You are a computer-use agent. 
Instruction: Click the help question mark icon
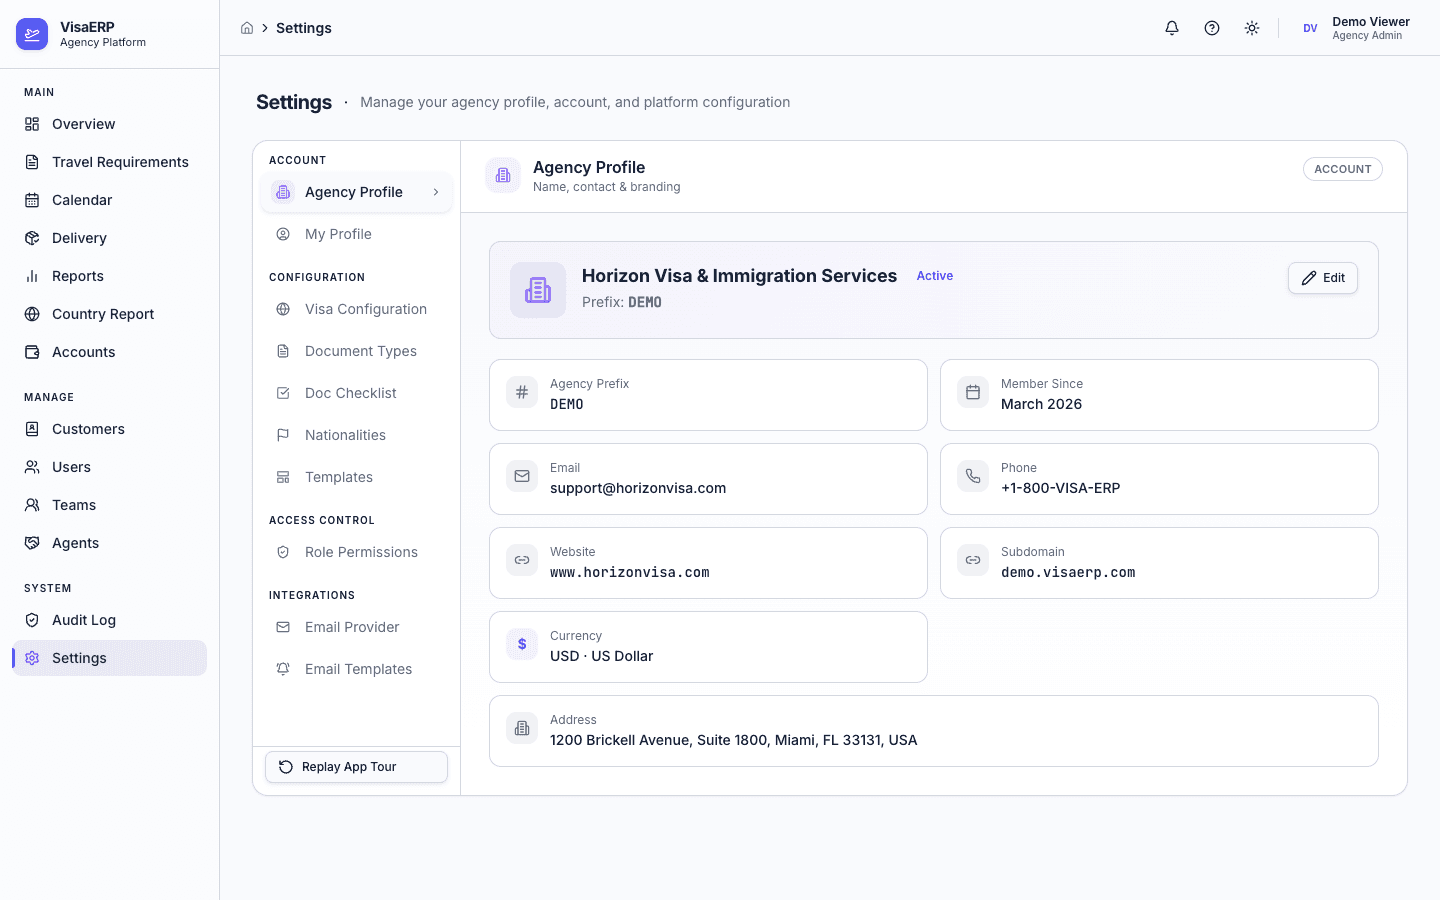(1211, 28)
